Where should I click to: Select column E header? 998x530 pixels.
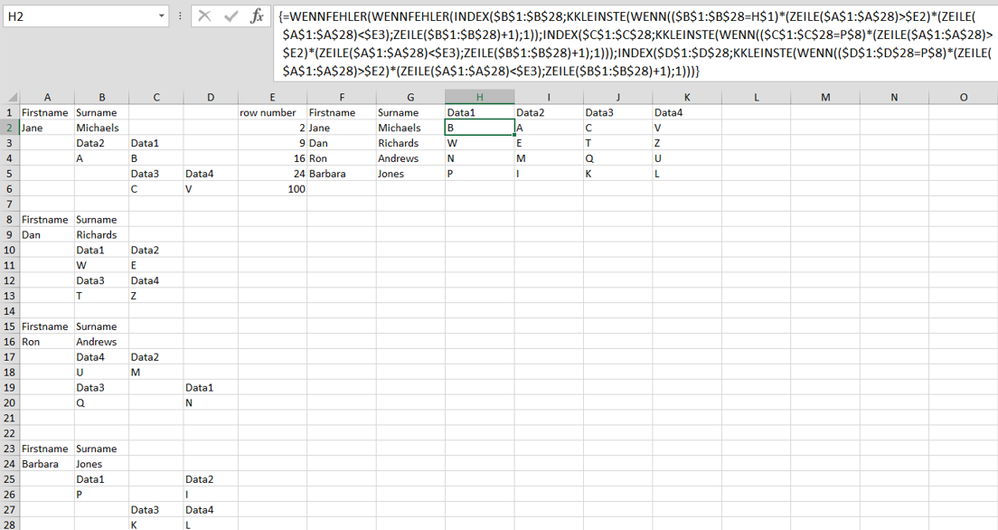tap(272, 97)
